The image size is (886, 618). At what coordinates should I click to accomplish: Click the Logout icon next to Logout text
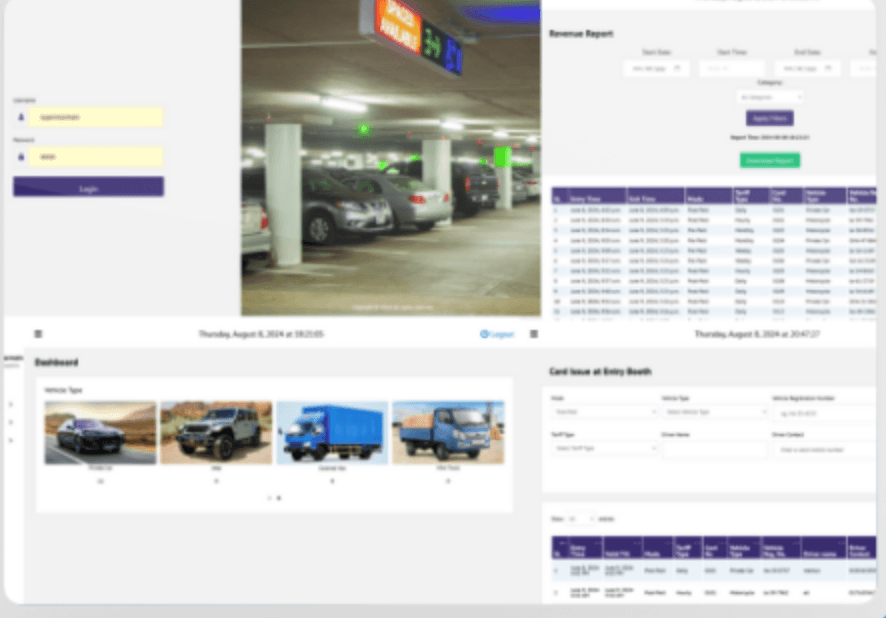tap(484, 334)
